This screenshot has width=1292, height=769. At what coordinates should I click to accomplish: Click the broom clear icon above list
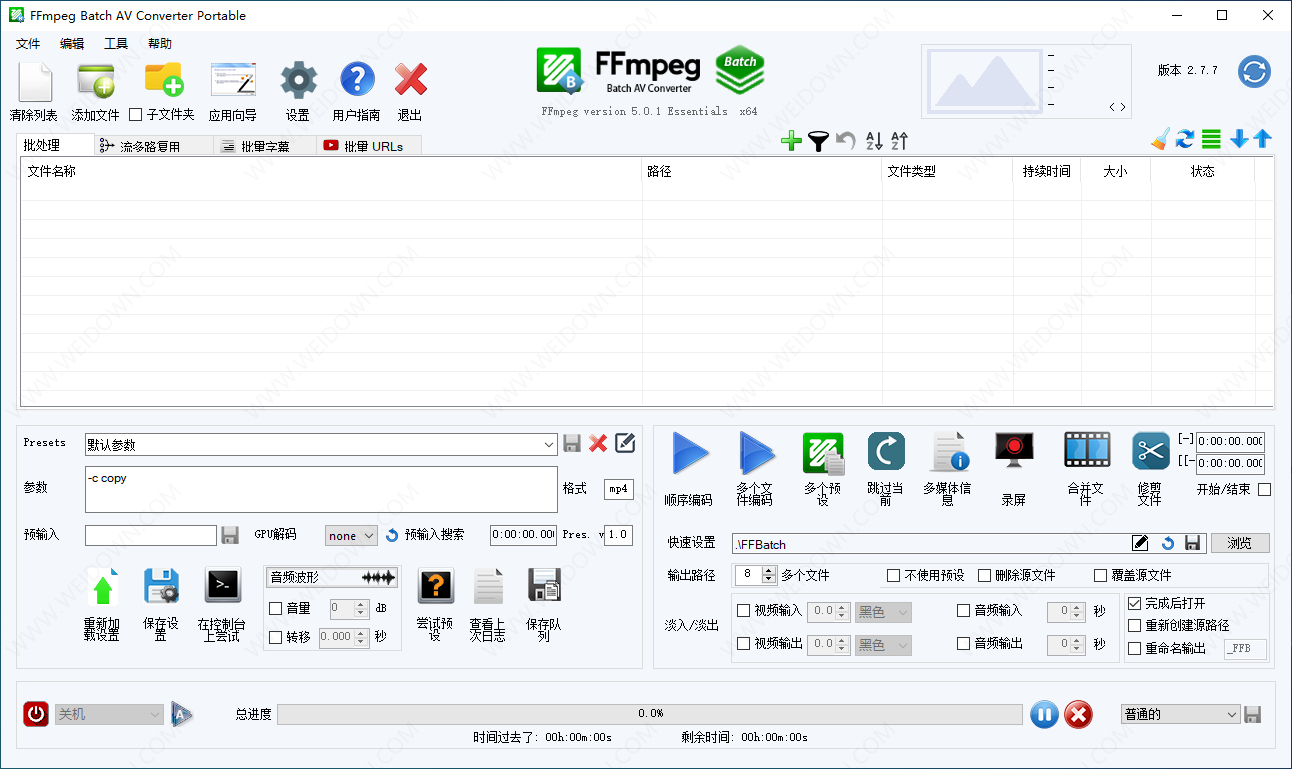coord(1160,140)
